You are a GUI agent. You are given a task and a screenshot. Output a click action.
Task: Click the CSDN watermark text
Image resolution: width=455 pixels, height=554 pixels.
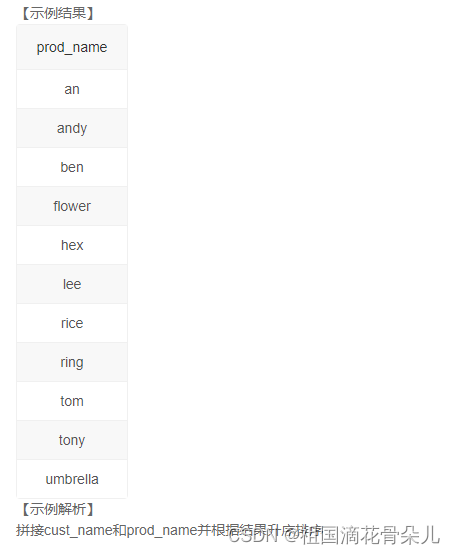point(253,536)
